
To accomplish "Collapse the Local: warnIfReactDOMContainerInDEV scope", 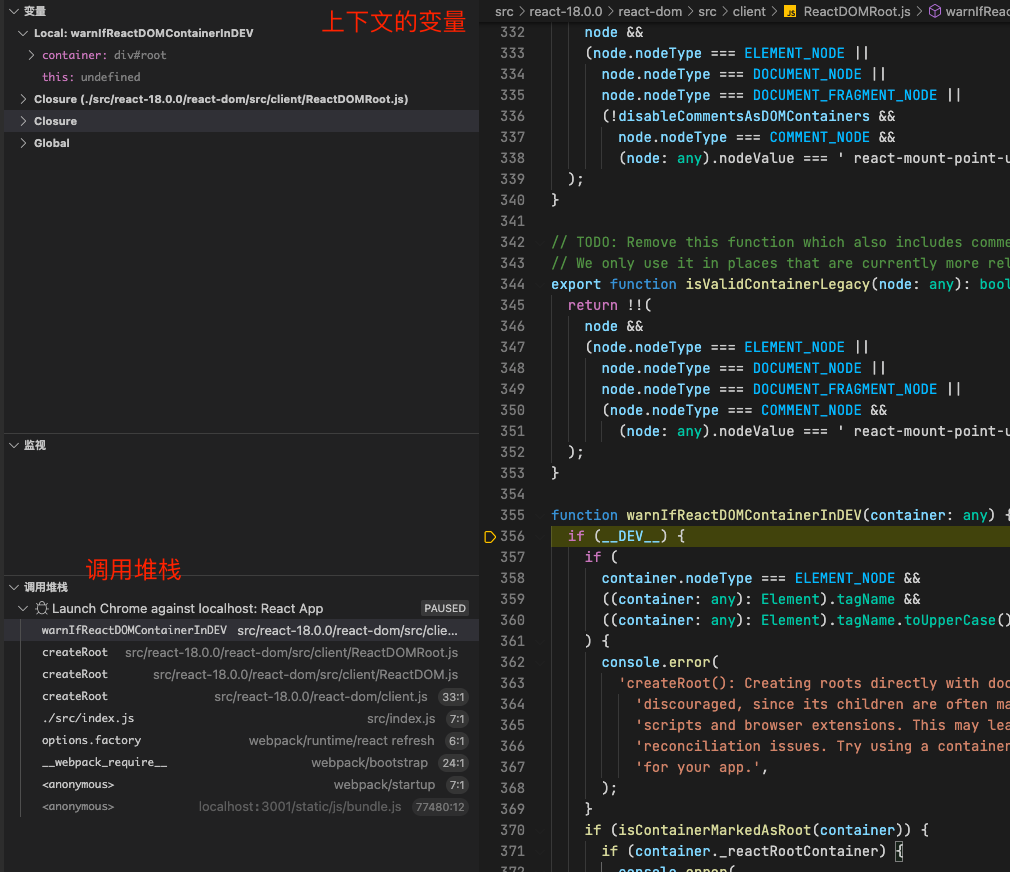I will coord(21,32).
